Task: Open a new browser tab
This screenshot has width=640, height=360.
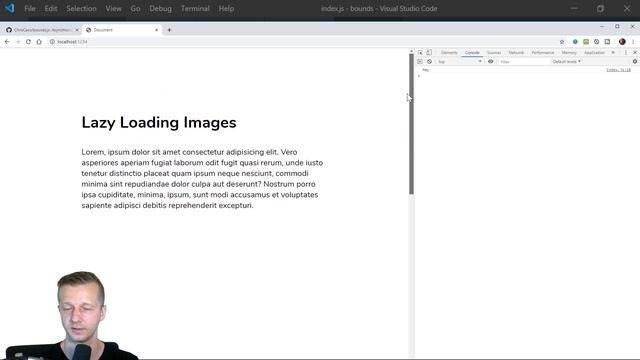Action: pyautogui.click(x=169, y=30)
